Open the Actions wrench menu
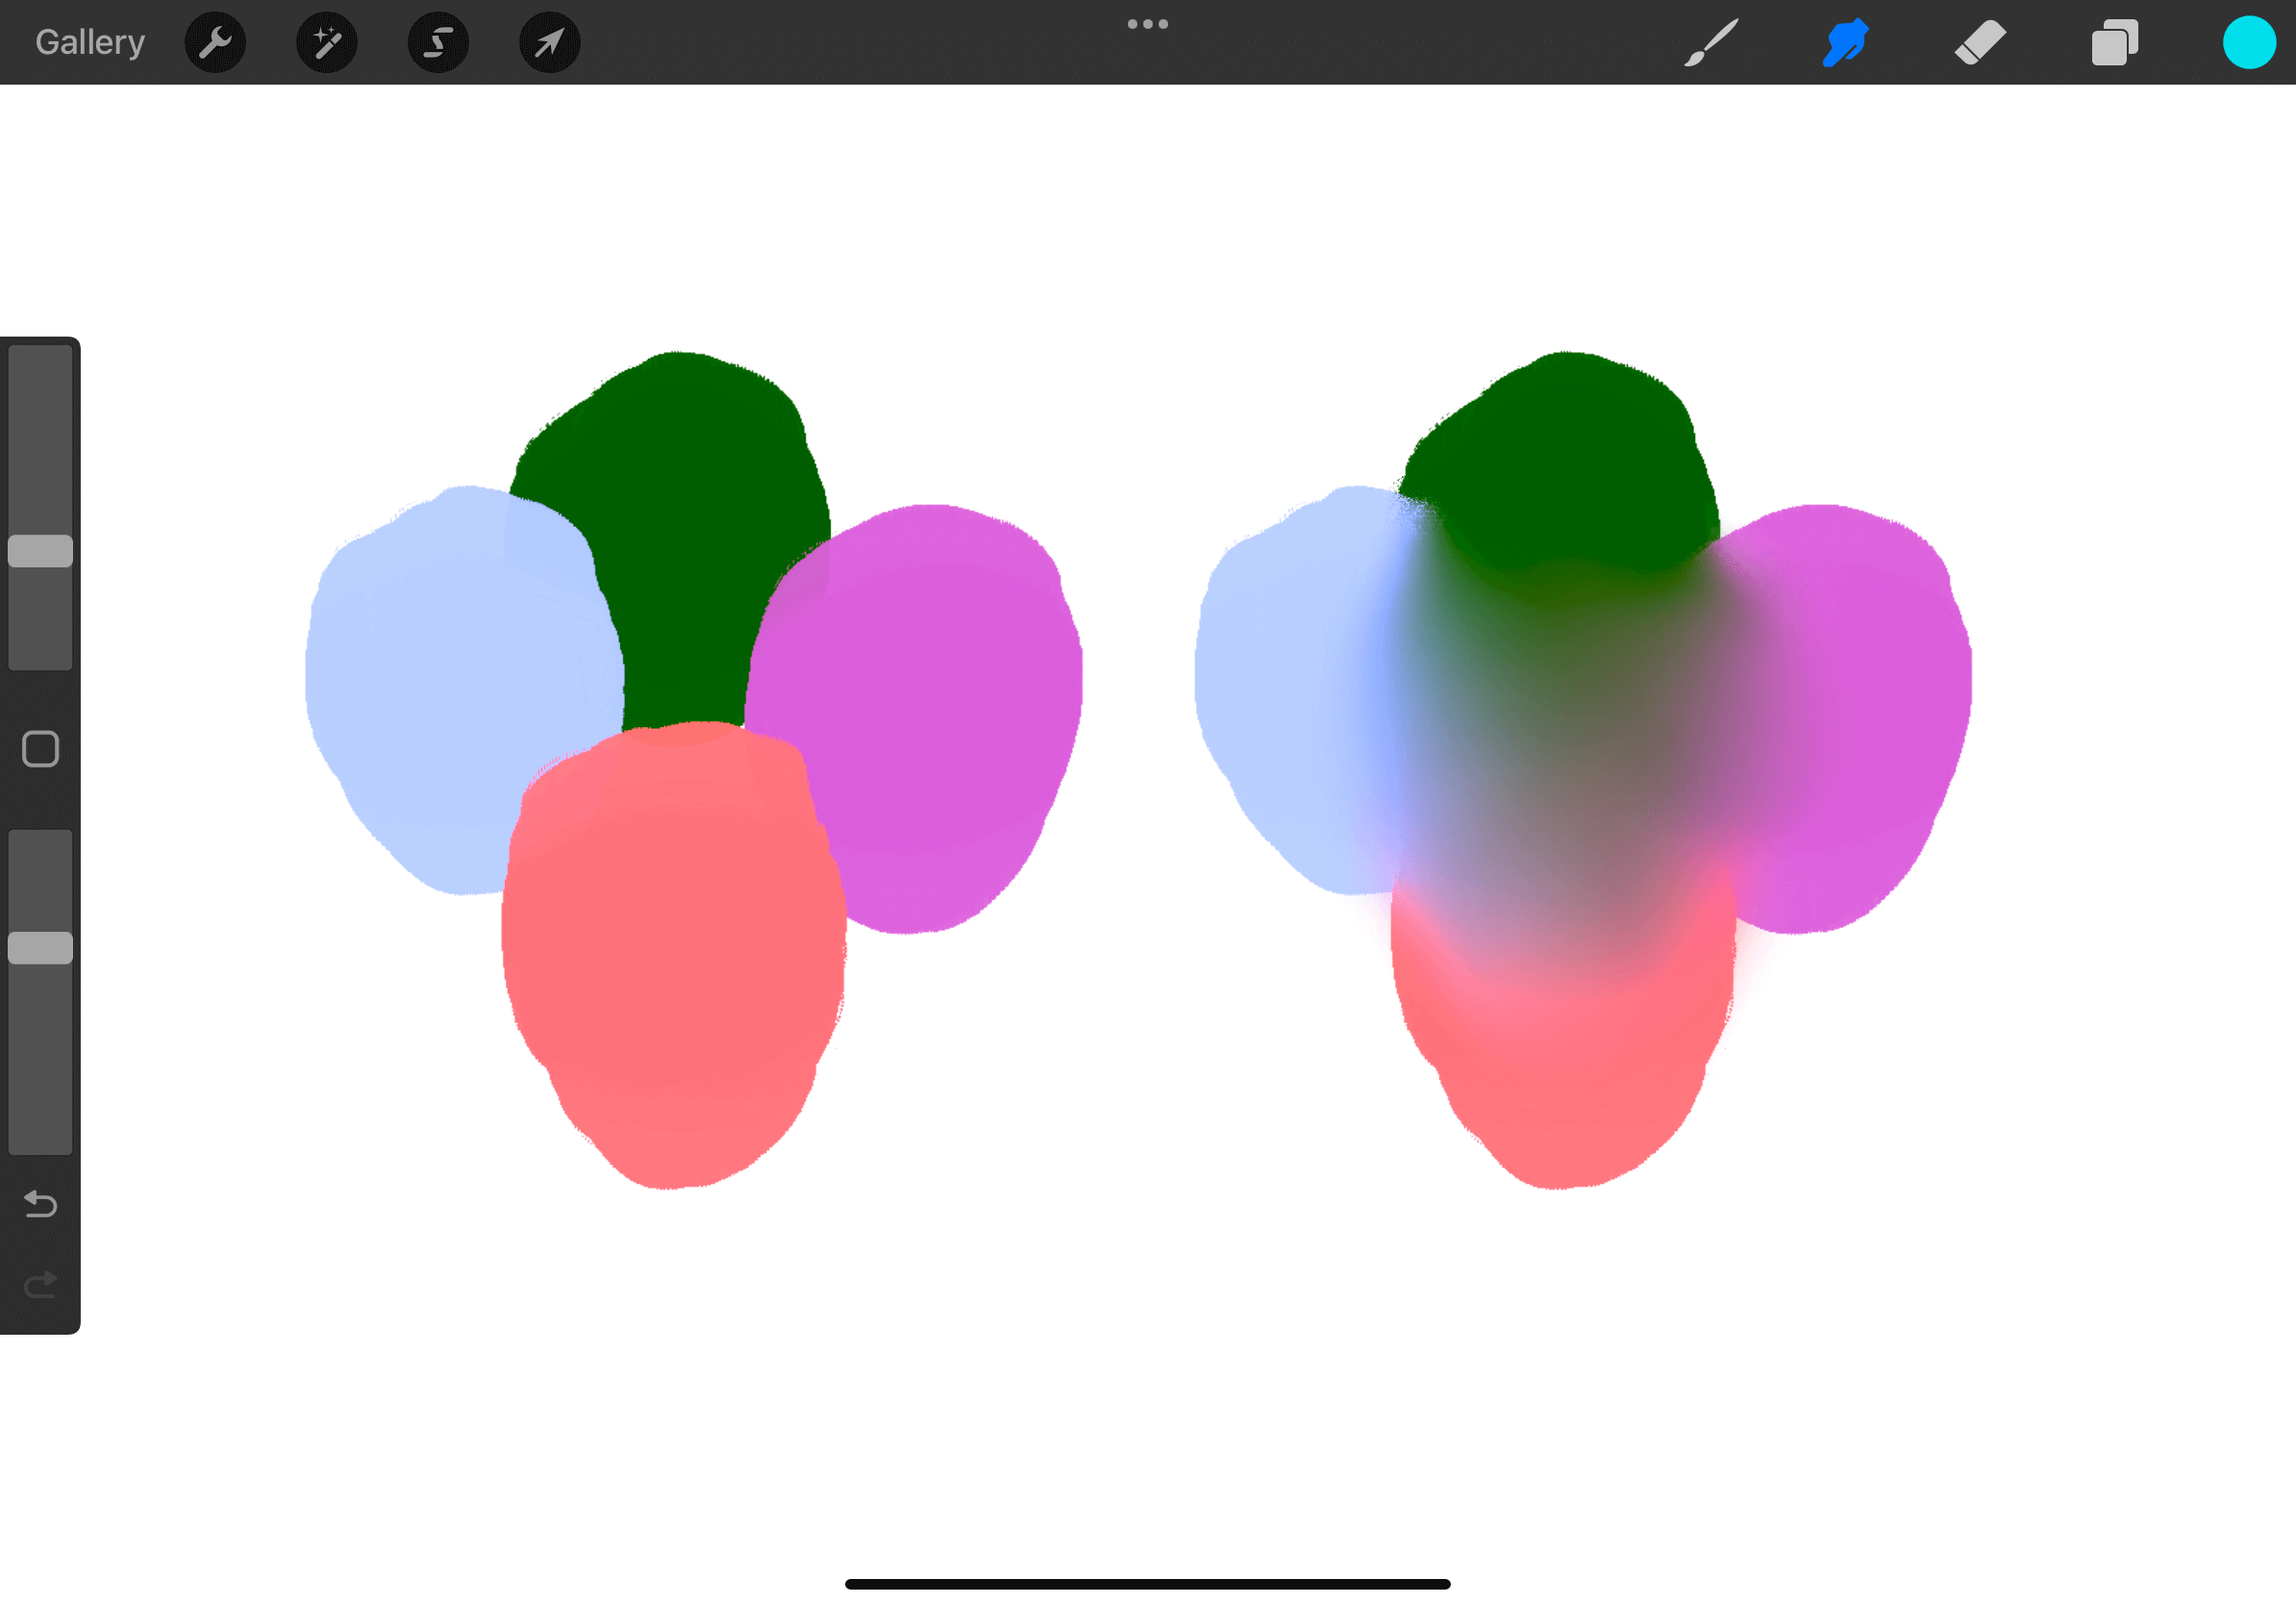The height and width of the screenshot is (1604, 2296). [215, 43]
